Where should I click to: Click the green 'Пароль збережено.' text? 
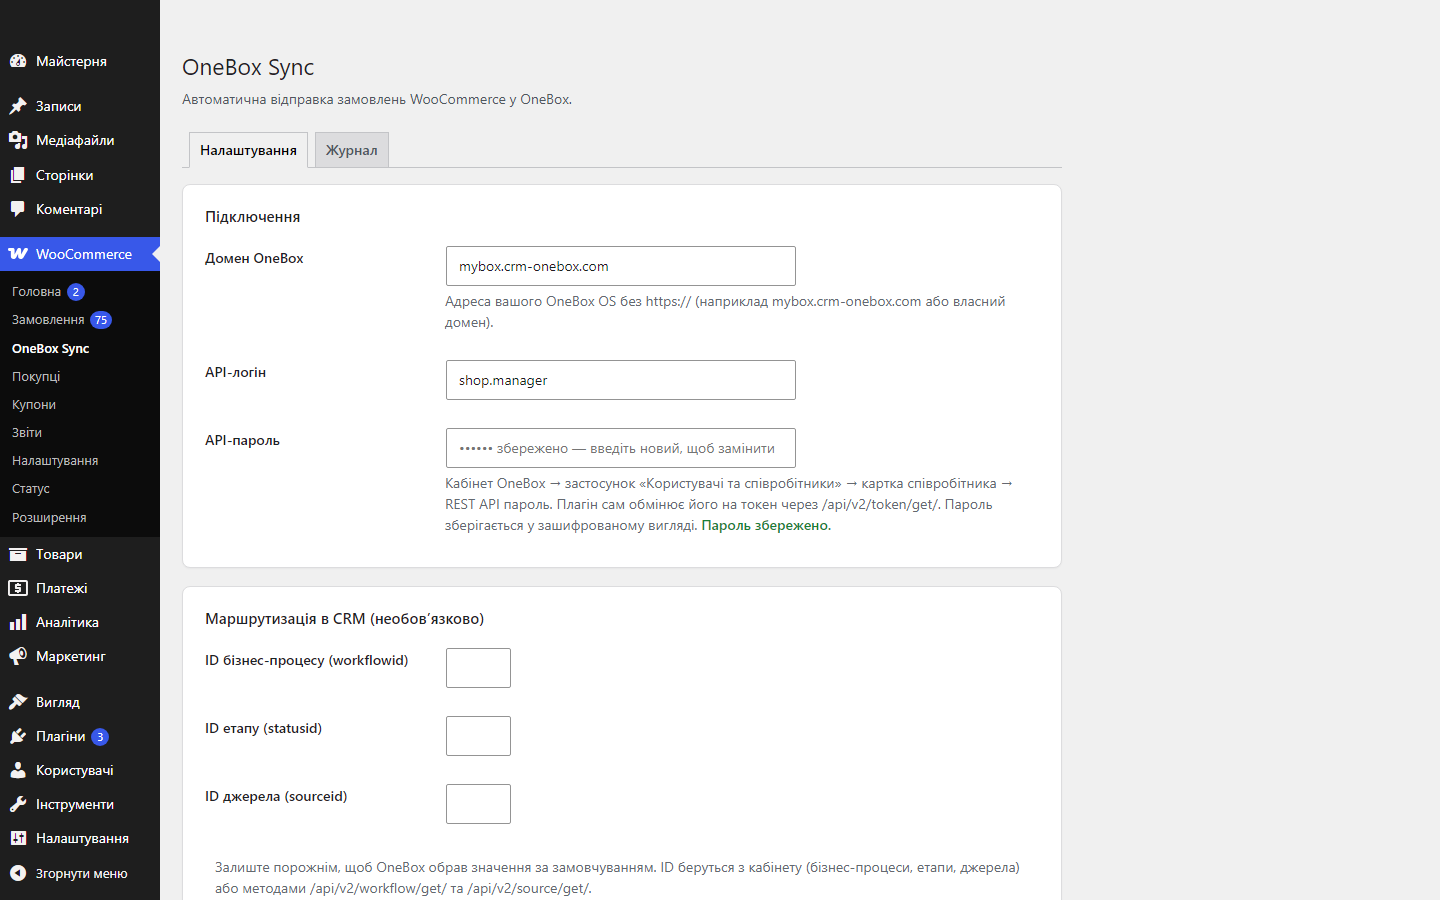(x=766, y=525)
